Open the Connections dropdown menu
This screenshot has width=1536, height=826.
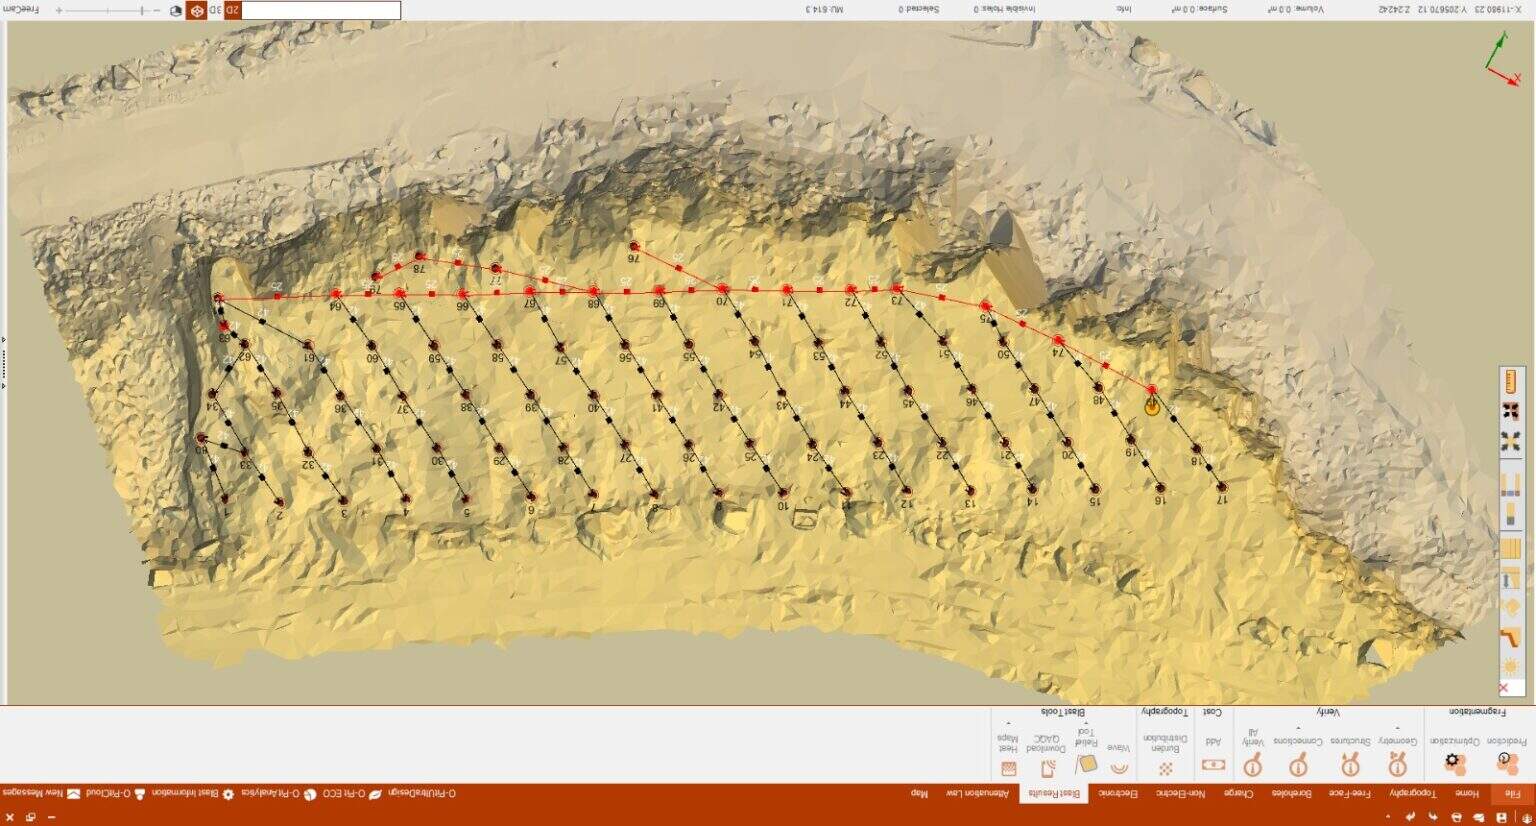click(1298, 728)
